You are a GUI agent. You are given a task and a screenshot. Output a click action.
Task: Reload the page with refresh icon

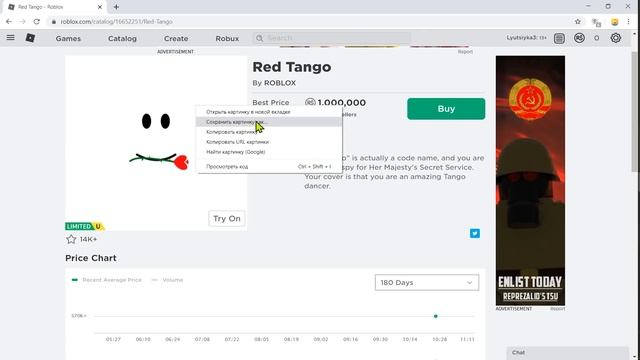point(37,22)
